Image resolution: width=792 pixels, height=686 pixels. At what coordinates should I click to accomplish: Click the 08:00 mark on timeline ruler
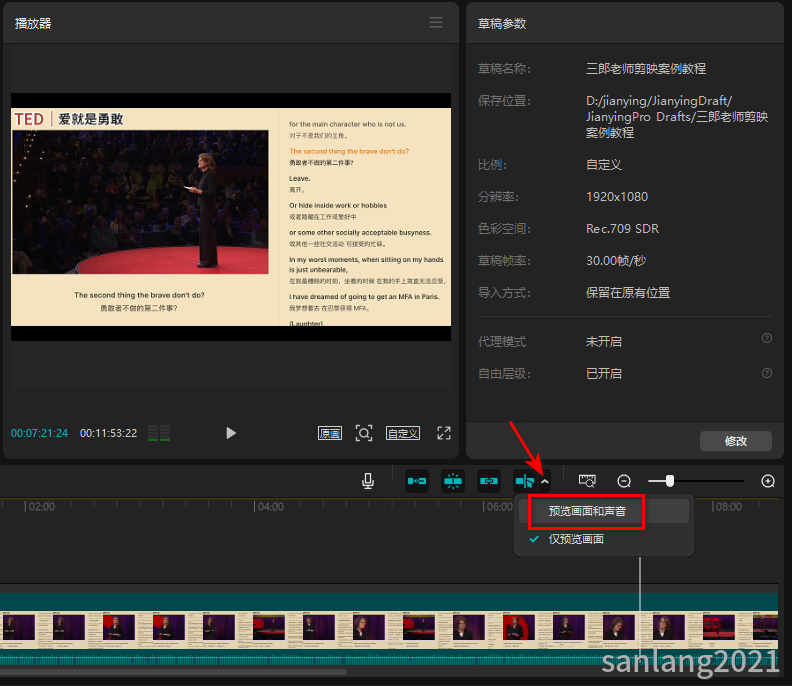click(729, 507)
